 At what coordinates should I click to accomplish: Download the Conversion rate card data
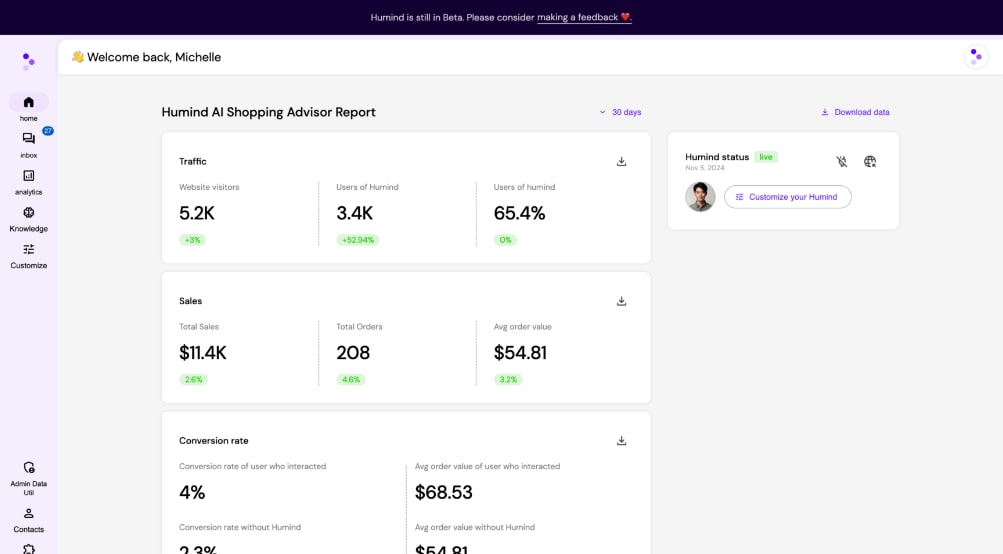click(621, 441)
